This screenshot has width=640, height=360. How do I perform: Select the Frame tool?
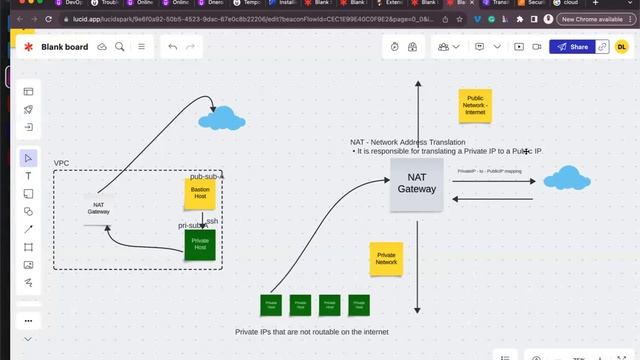tap(28, 247)
